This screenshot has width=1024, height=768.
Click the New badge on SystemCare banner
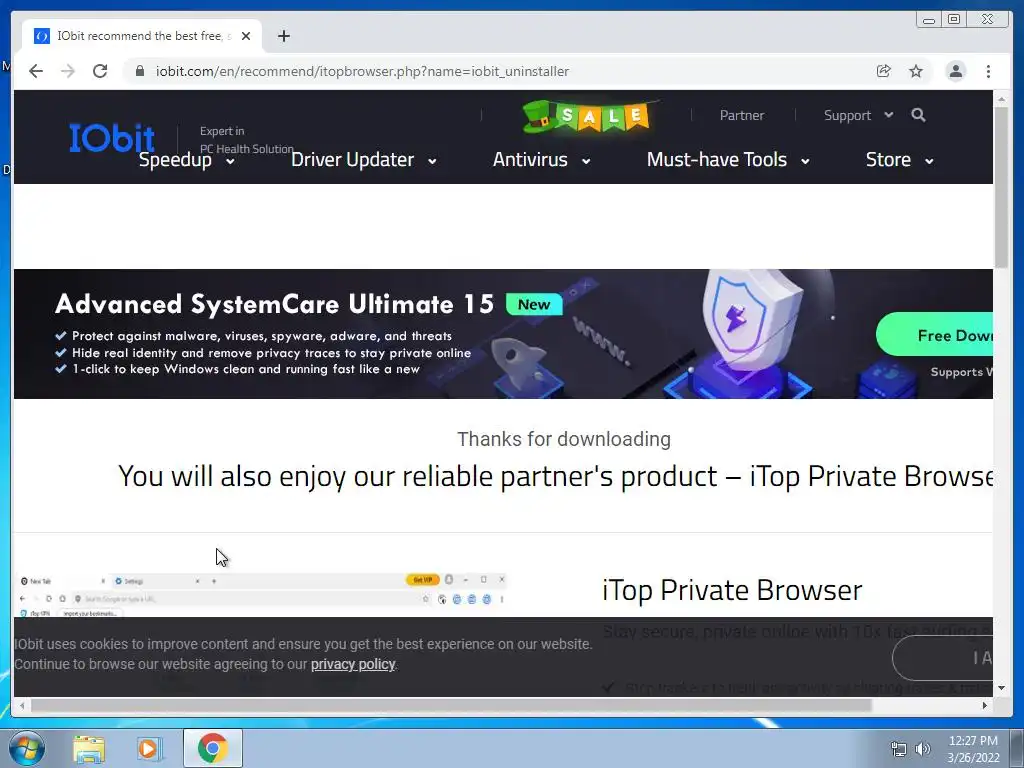(x=534, y=304)
